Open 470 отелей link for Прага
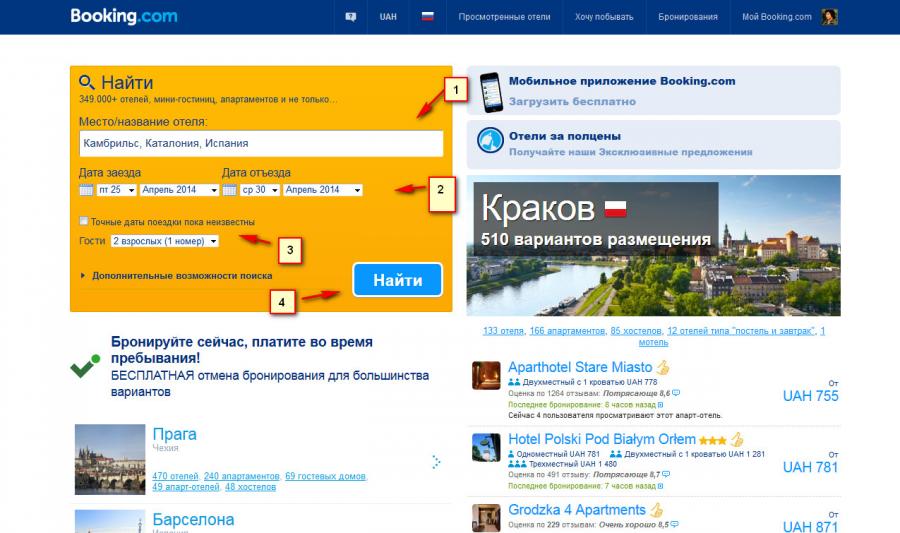 (175, 476)
